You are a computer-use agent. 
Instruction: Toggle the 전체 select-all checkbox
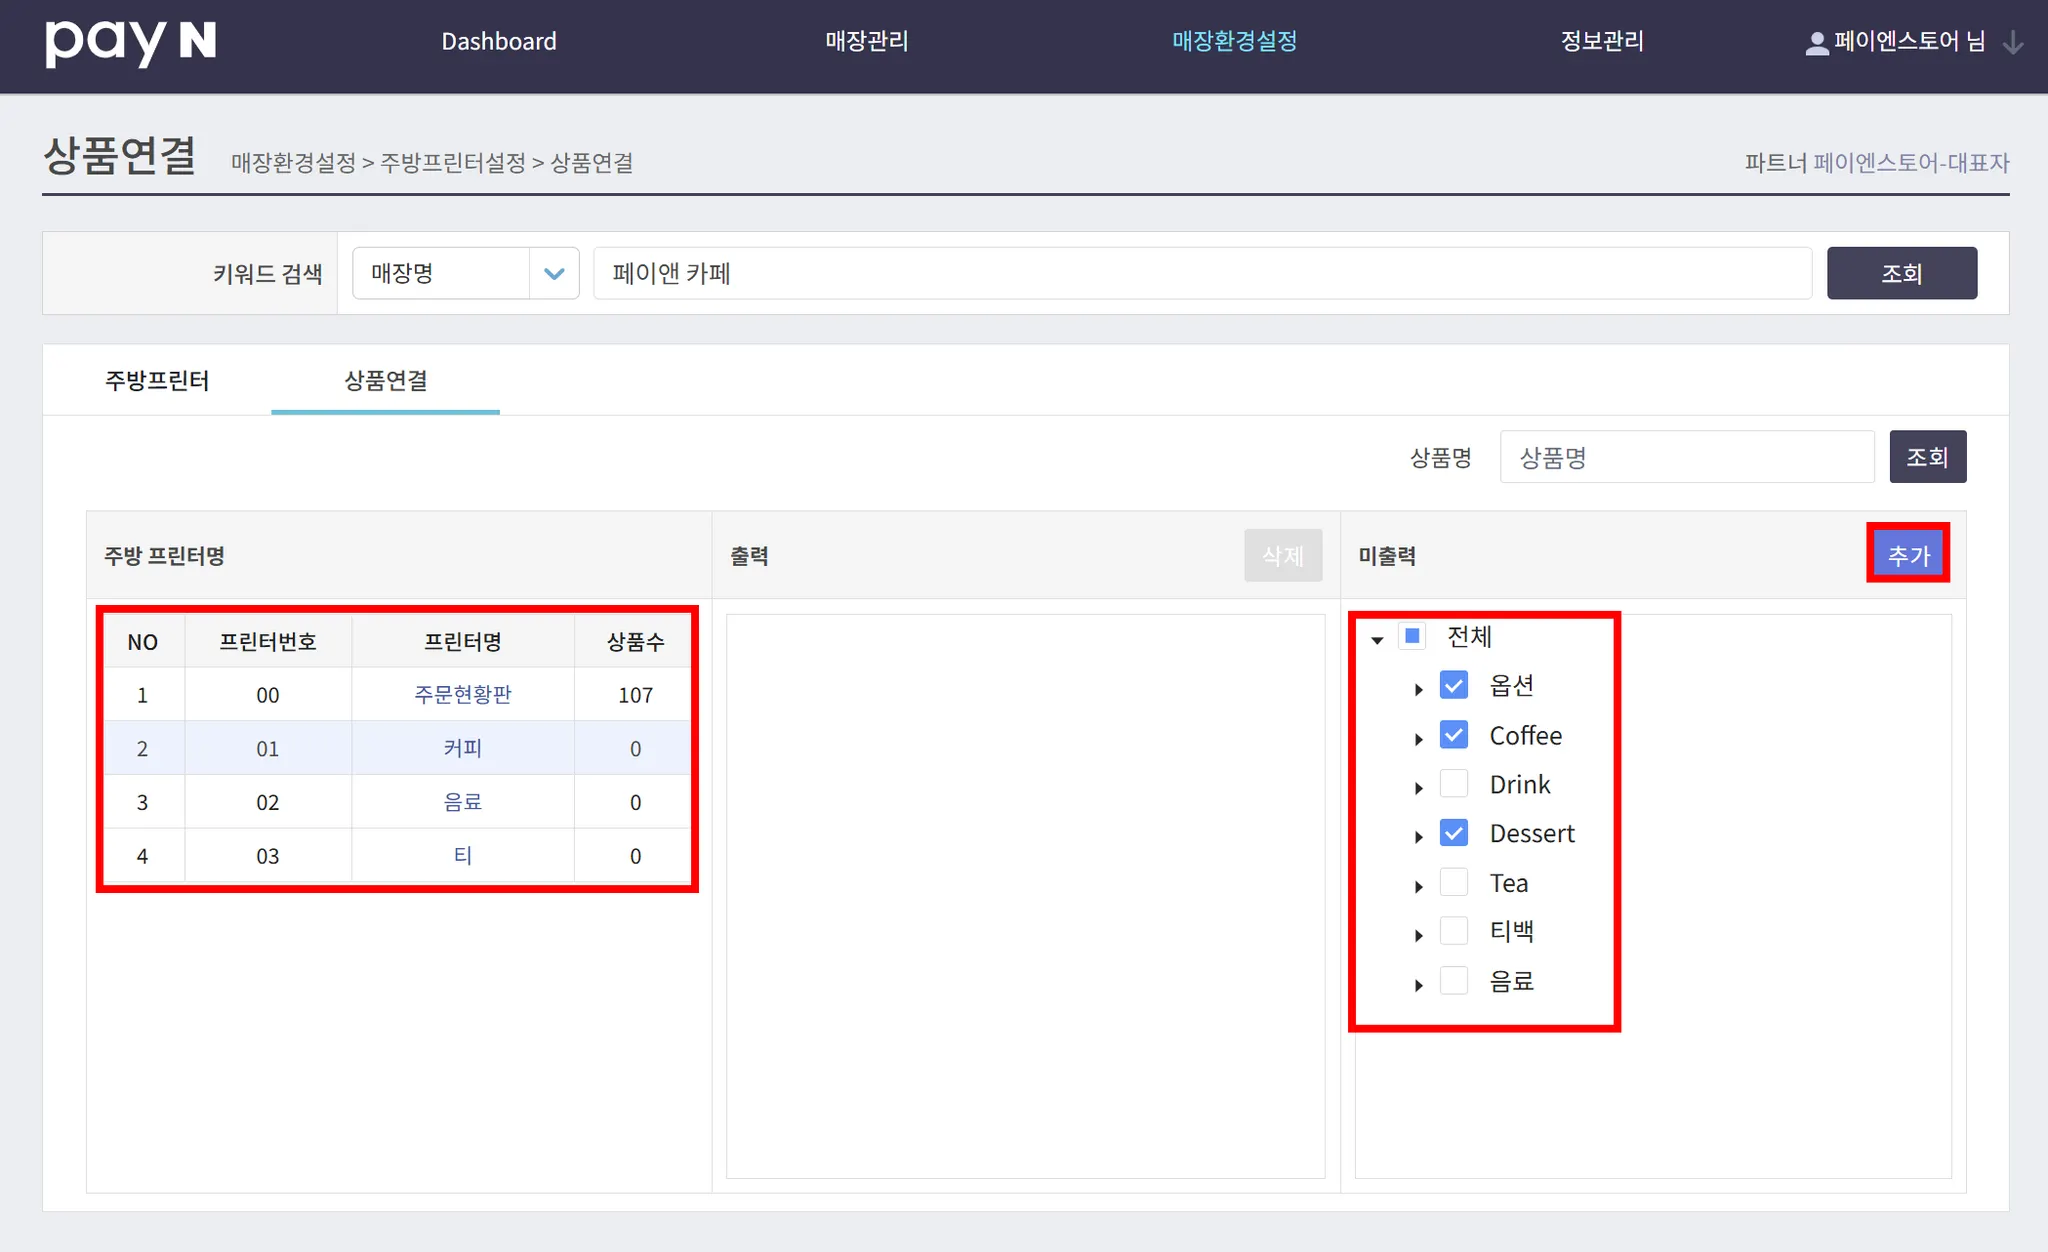click(1412, 636)
